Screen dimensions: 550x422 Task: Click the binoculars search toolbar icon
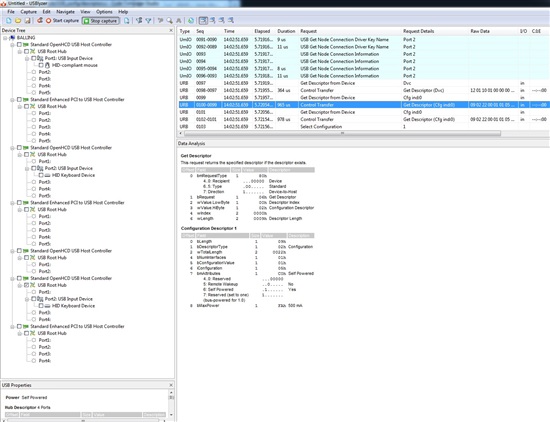coord(179,21)
